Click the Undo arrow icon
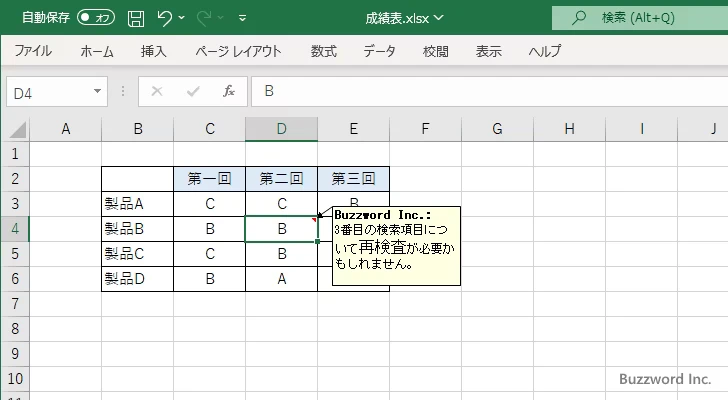728x400 pixels. [164, 18]
